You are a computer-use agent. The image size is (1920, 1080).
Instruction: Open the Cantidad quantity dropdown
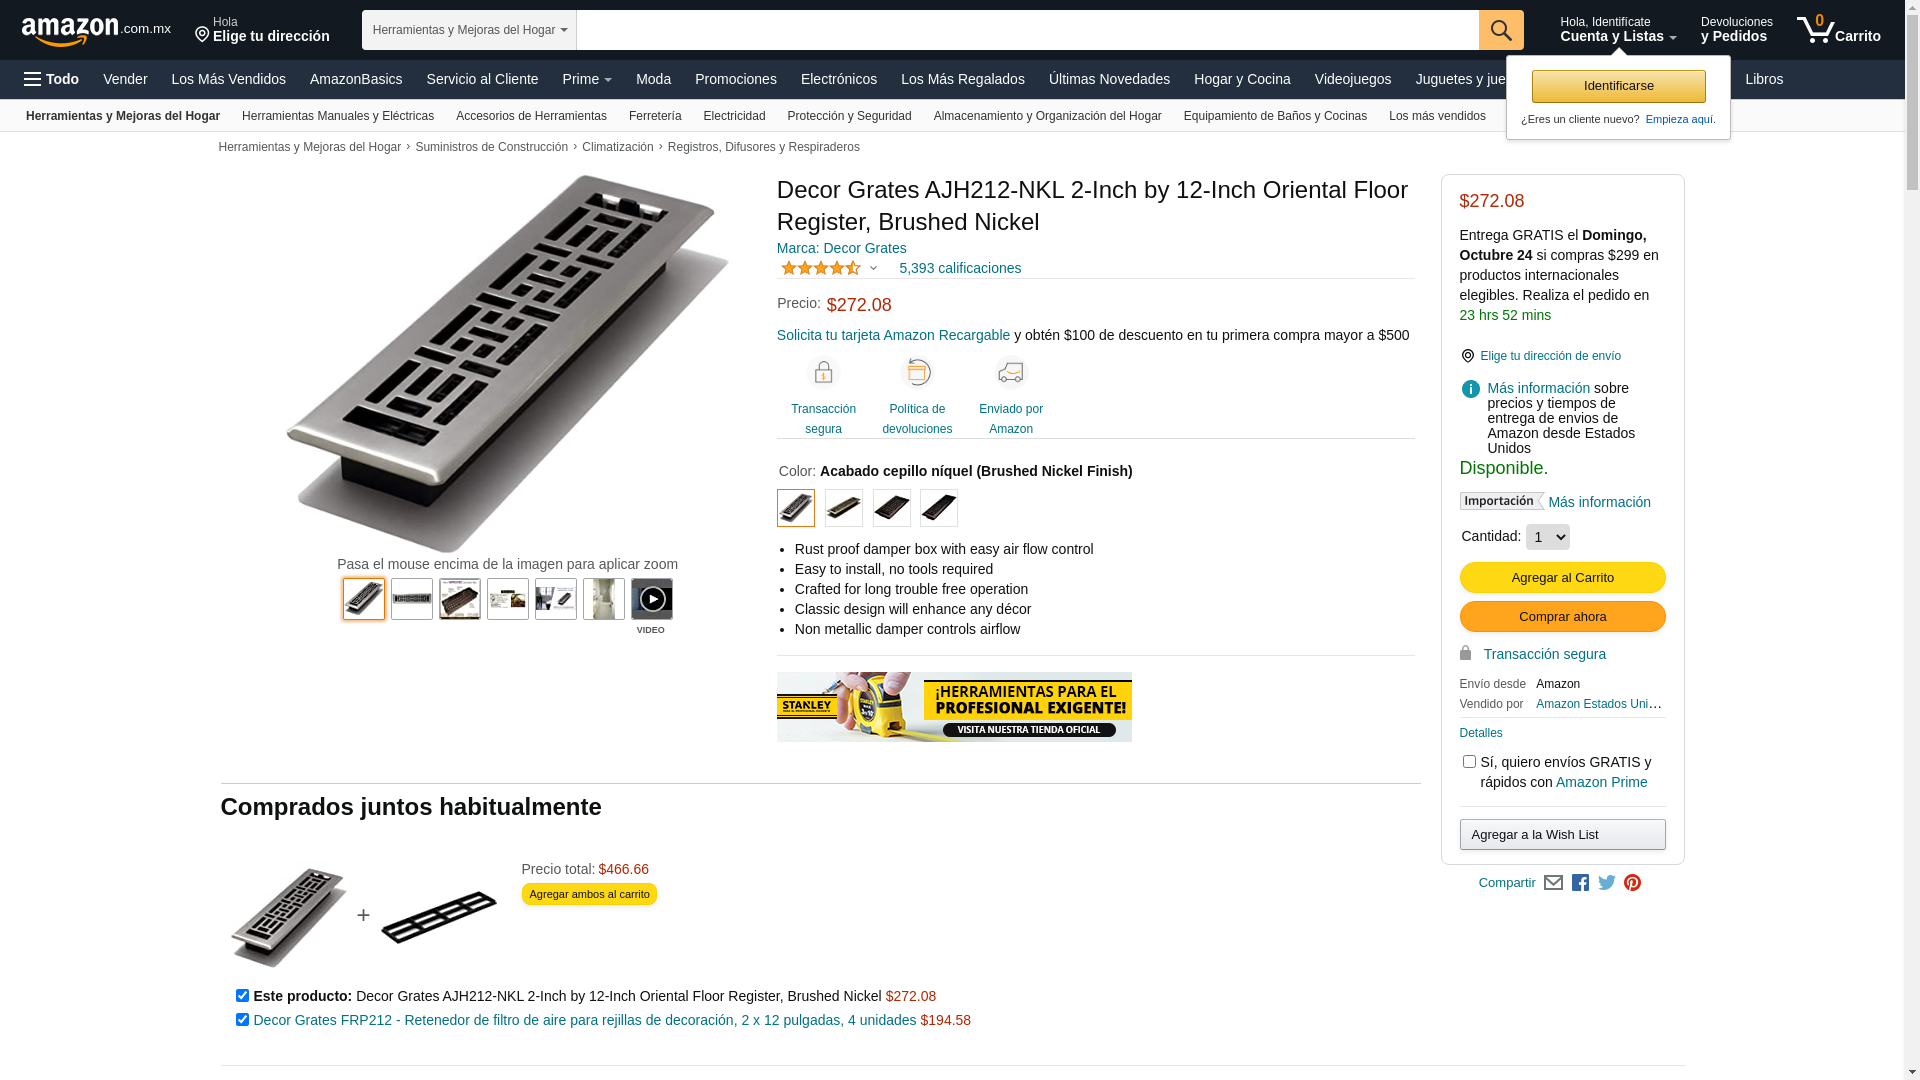(x=1547, y=537)
